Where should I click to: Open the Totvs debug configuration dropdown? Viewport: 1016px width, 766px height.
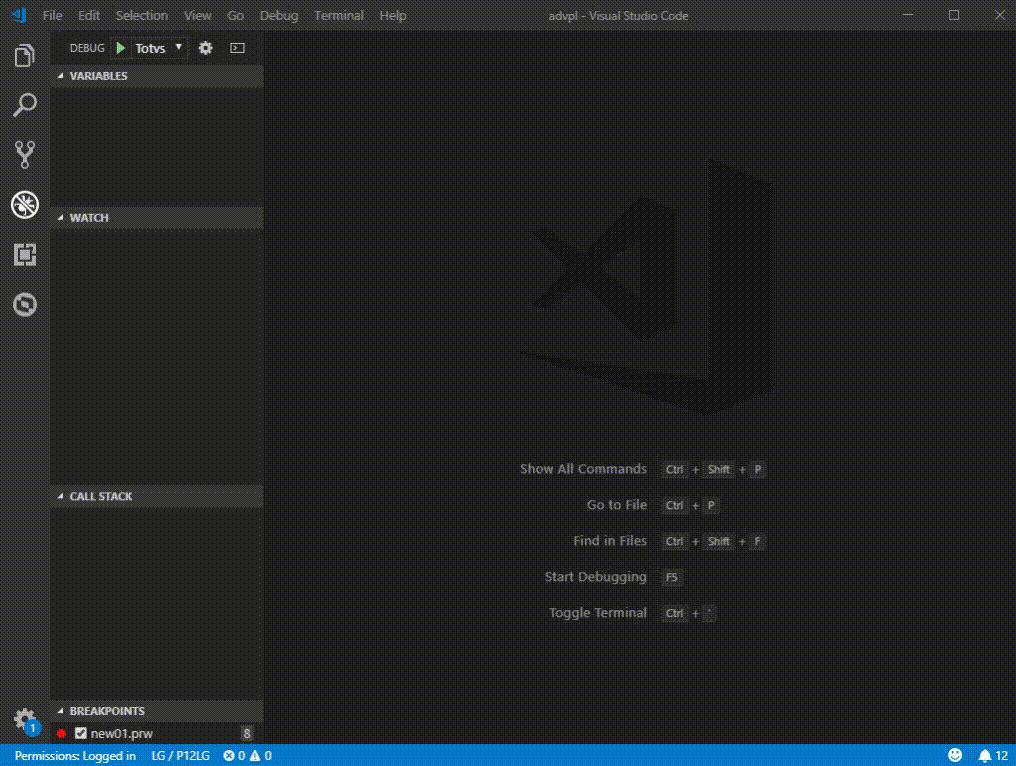159,48
